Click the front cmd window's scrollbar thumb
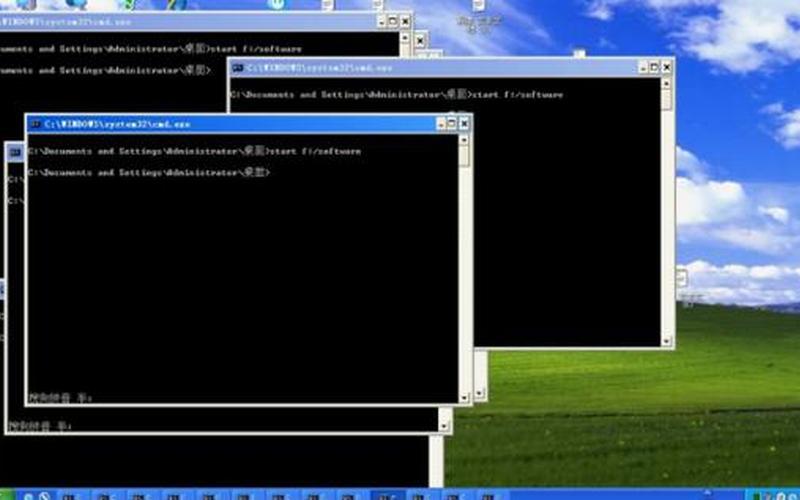800x500 pixels. click(464, 156)
